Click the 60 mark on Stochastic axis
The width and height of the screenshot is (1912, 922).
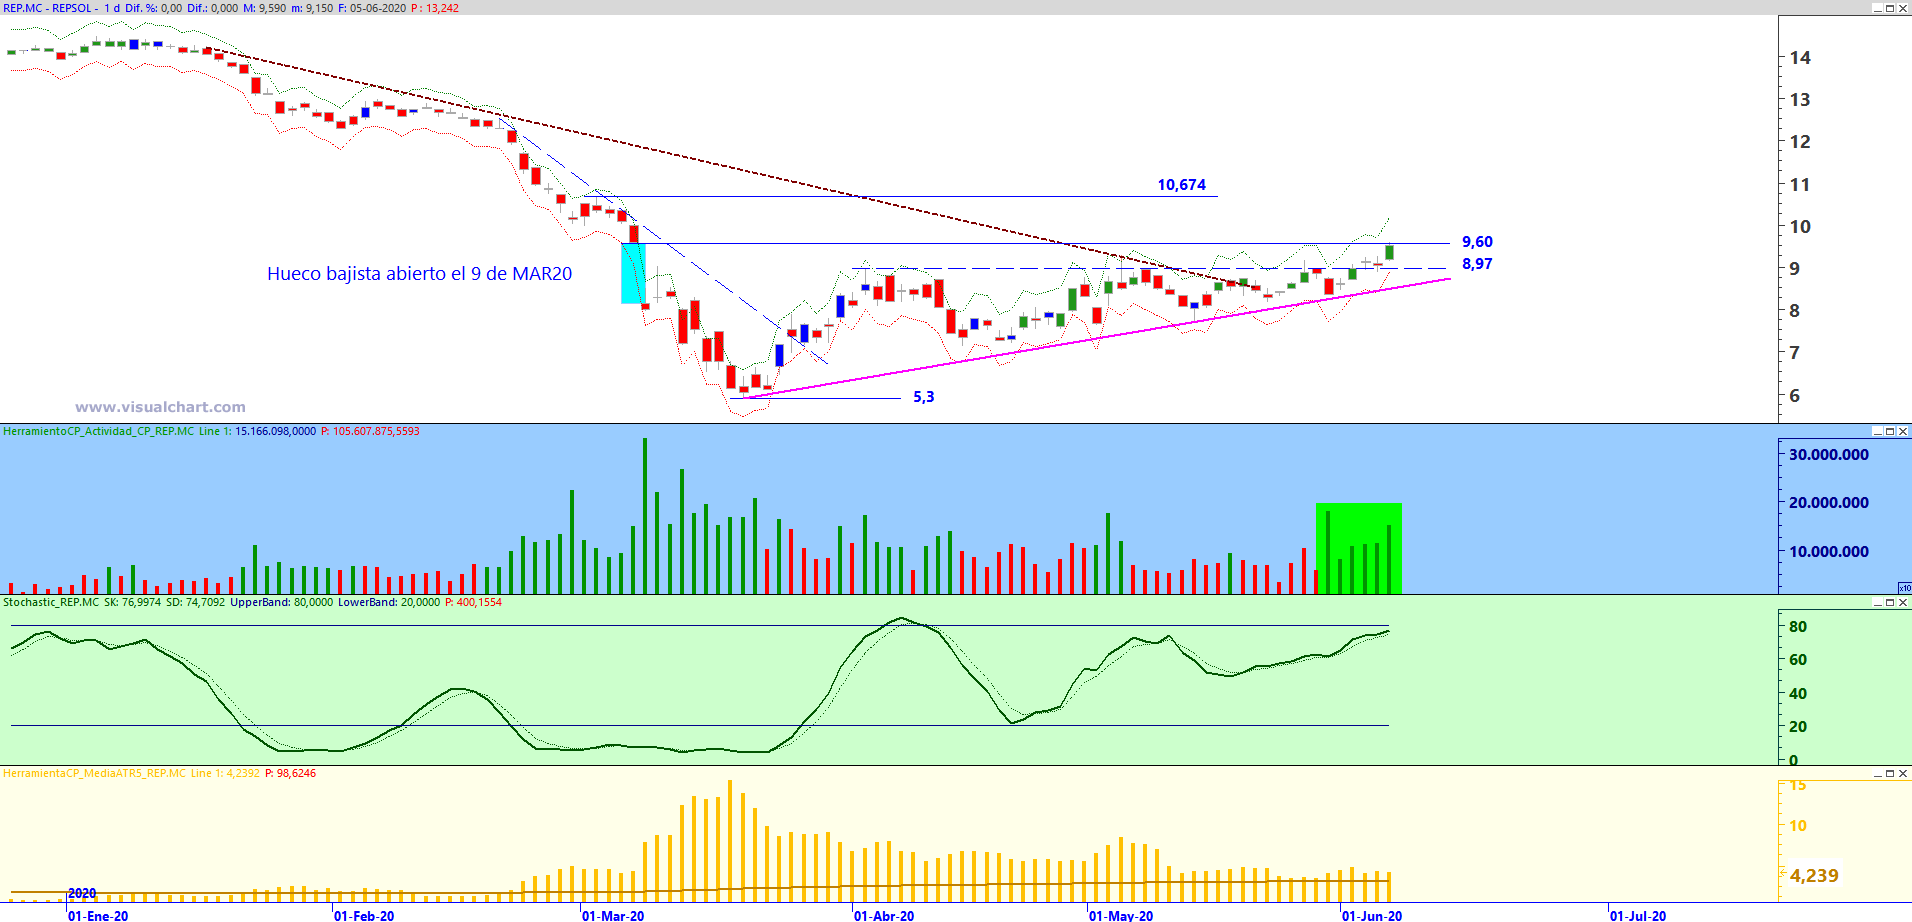[x=1798, y=660]
